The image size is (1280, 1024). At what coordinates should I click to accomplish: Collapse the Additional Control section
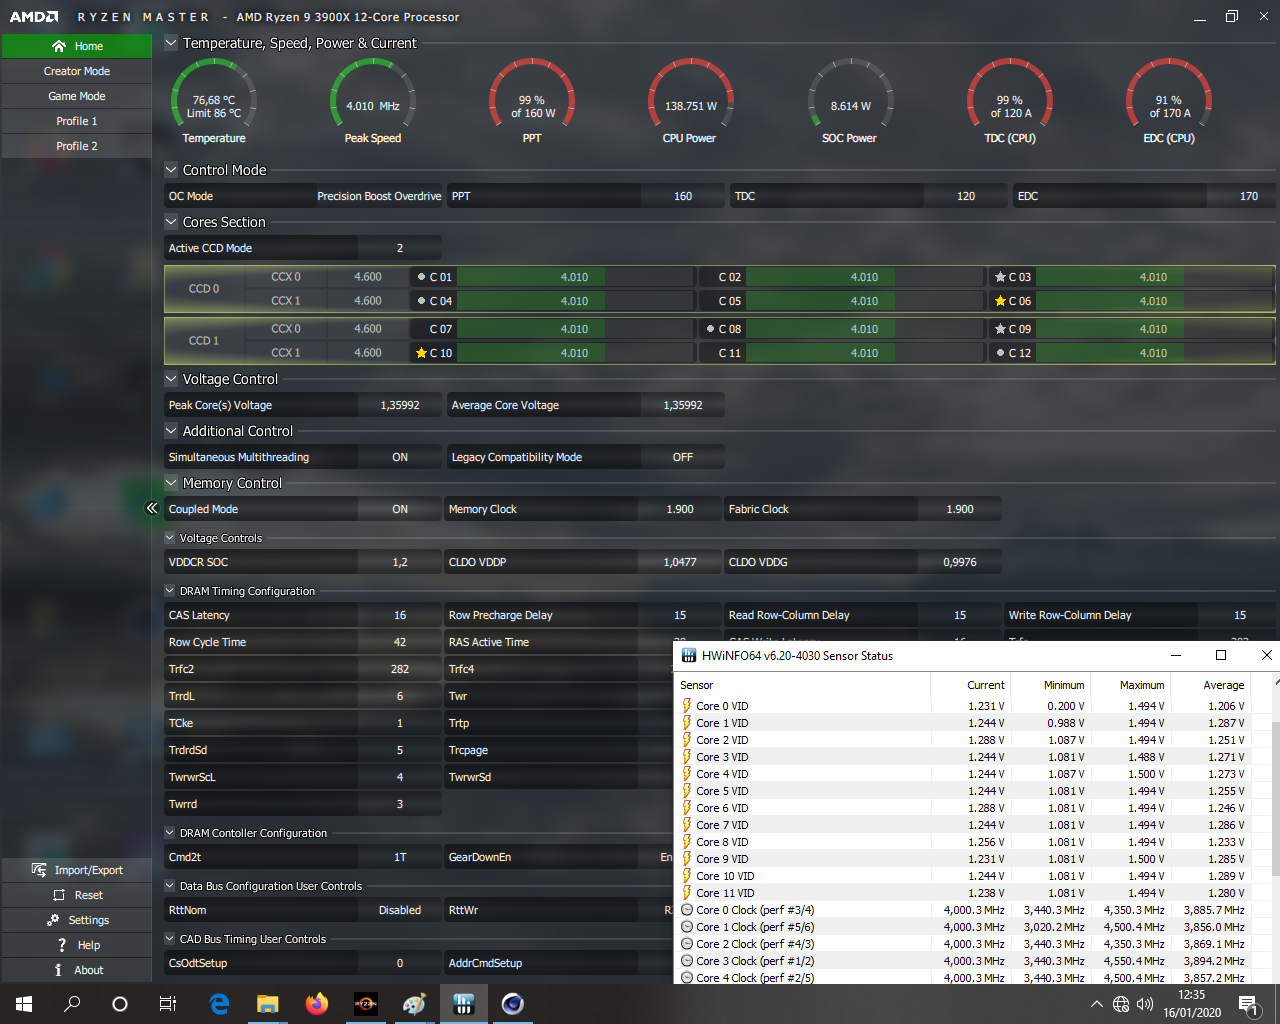coord(171,431)
